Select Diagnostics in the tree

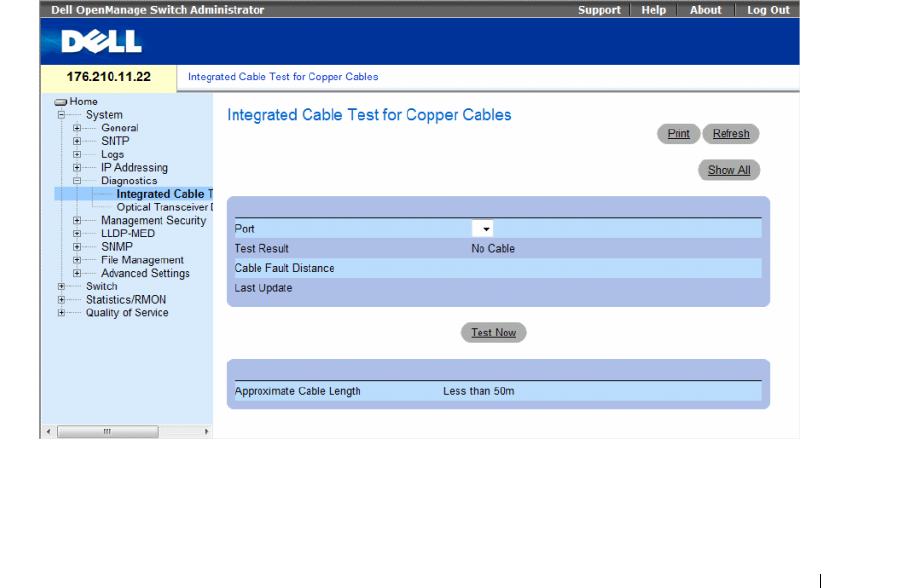[x=129, y=181]
